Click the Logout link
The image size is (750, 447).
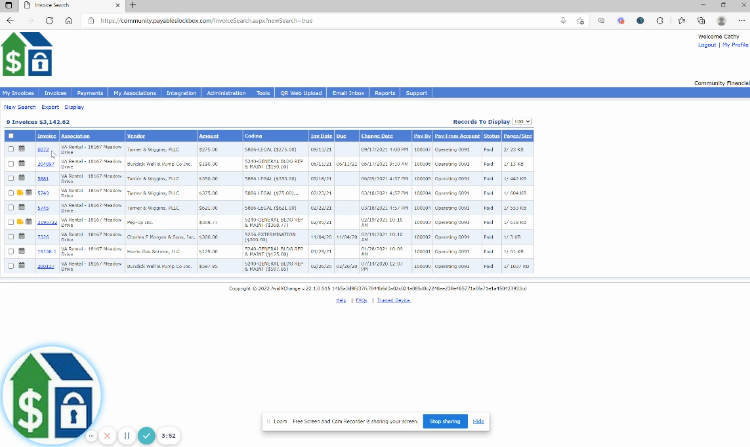(x=706, y=45)
